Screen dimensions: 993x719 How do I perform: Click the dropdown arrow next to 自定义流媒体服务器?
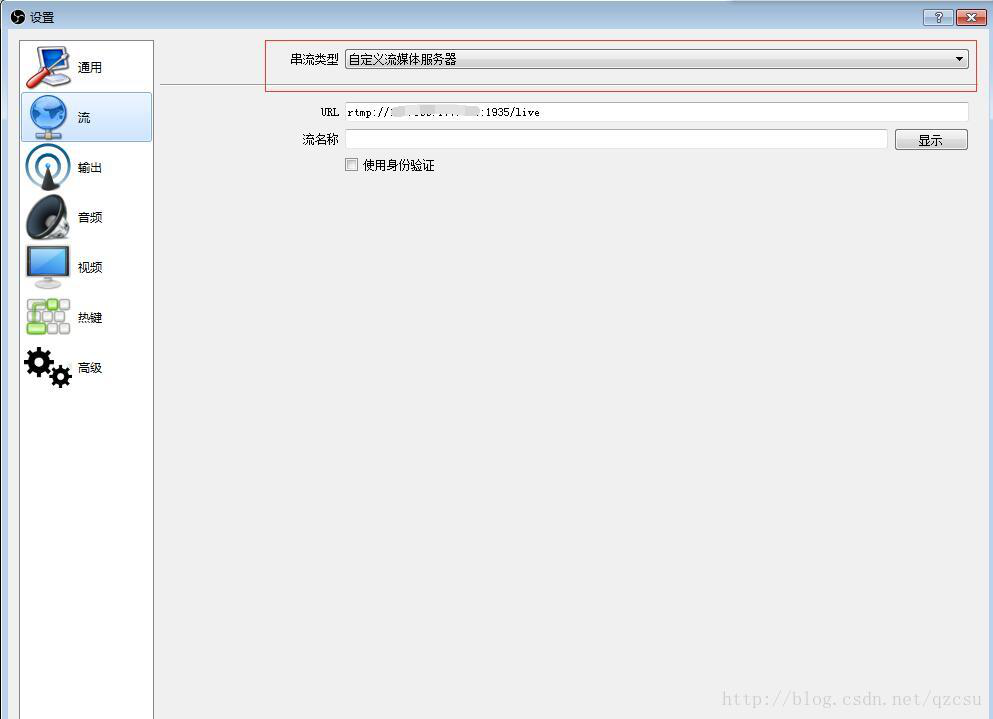[x=958, y=58]
